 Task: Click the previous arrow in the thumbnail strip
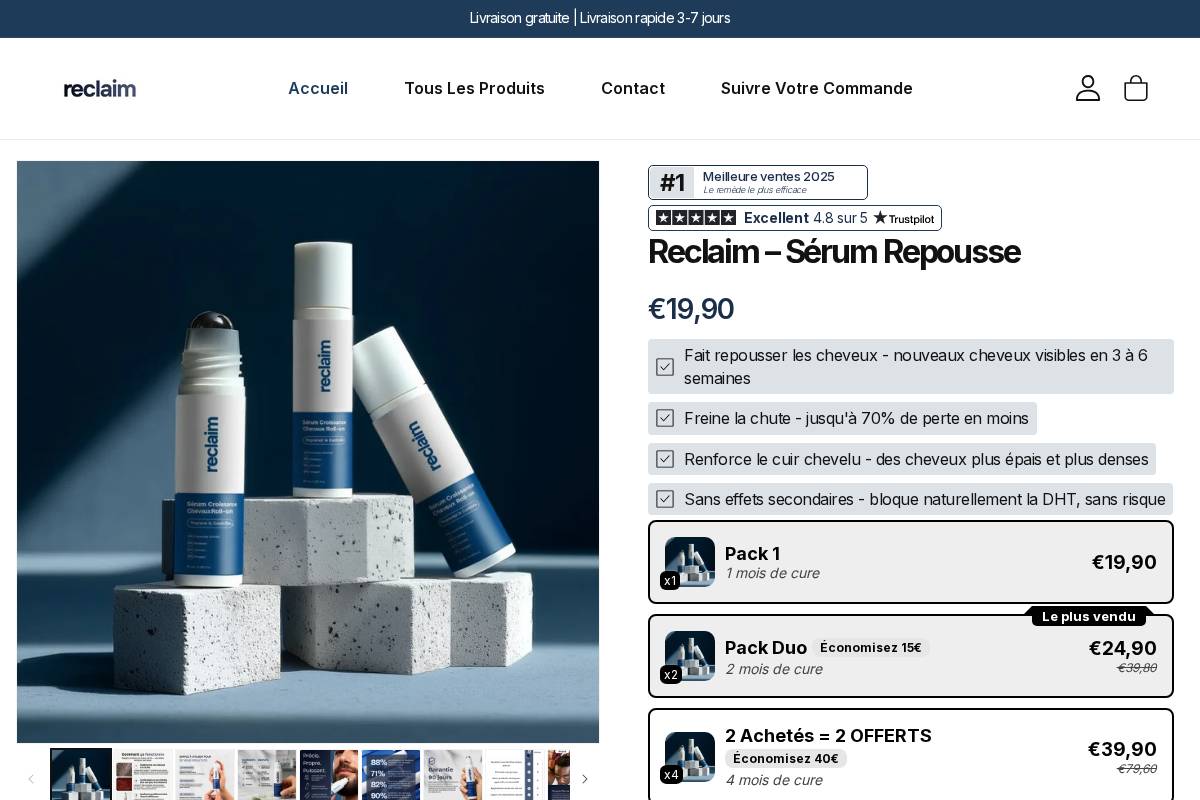(x=31, y=778)
